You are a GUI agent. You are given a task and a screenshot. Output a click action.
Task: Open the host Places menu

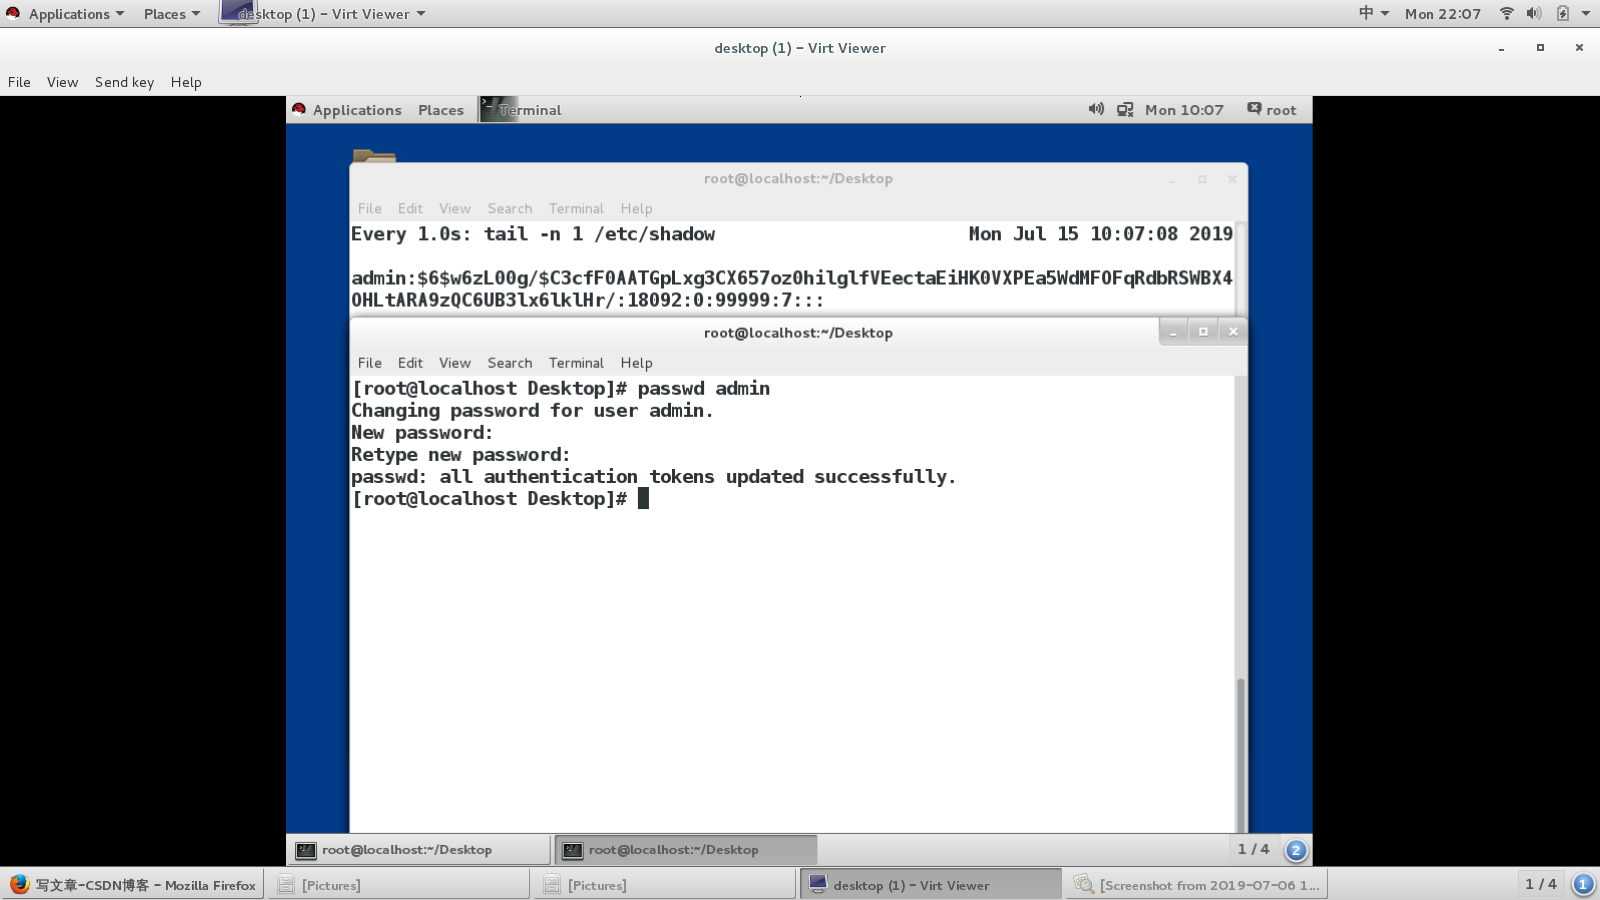(x=171, y=14)
